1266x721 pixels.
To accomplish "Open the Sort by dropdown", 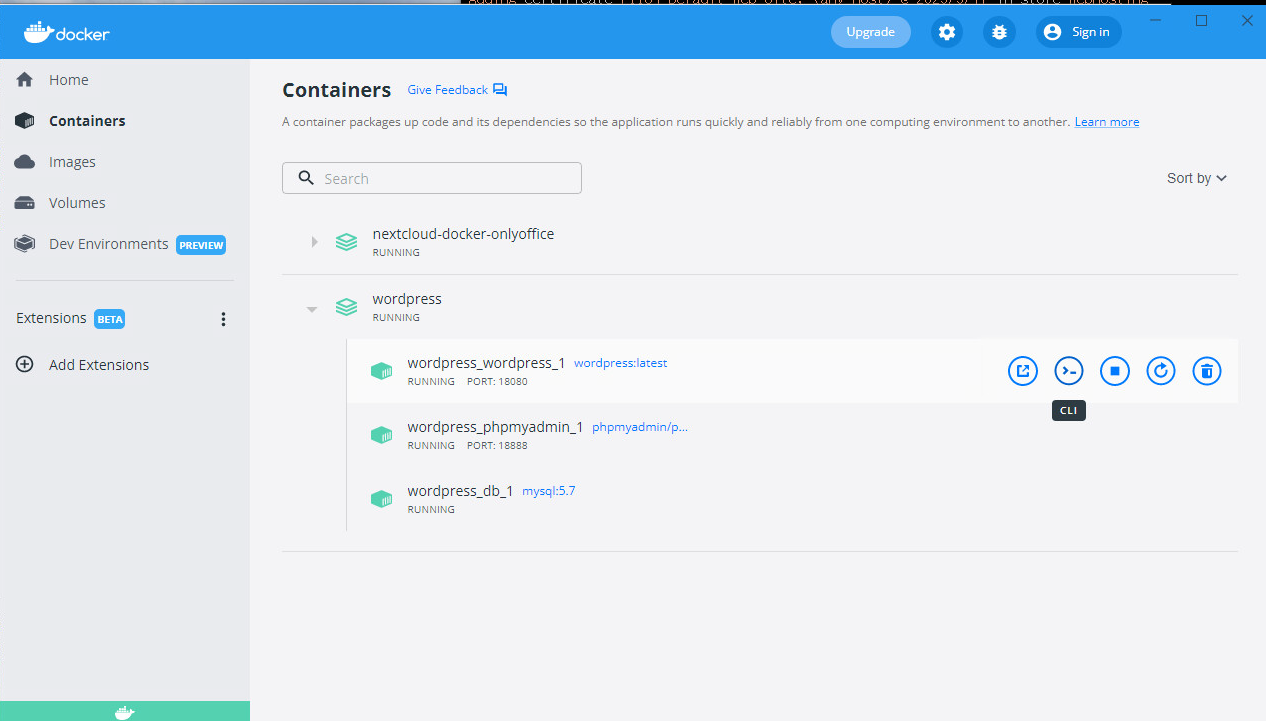I will point(1197,178).
